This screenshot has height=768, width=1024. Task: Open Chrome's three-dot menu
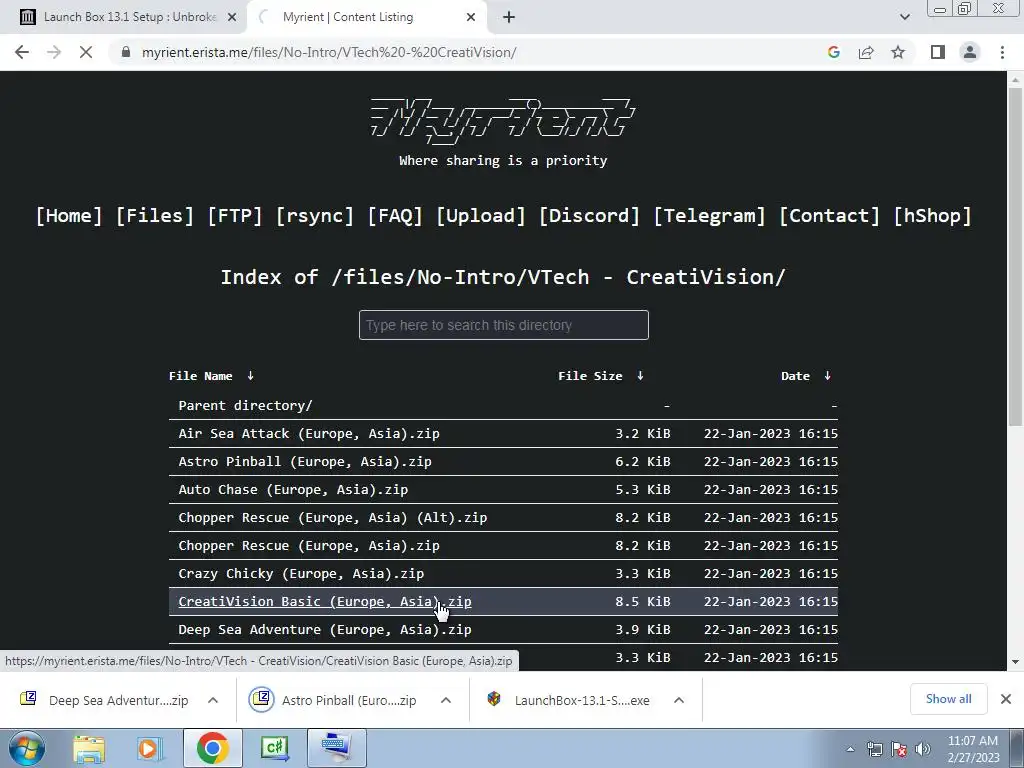[x=1002, y=52]
